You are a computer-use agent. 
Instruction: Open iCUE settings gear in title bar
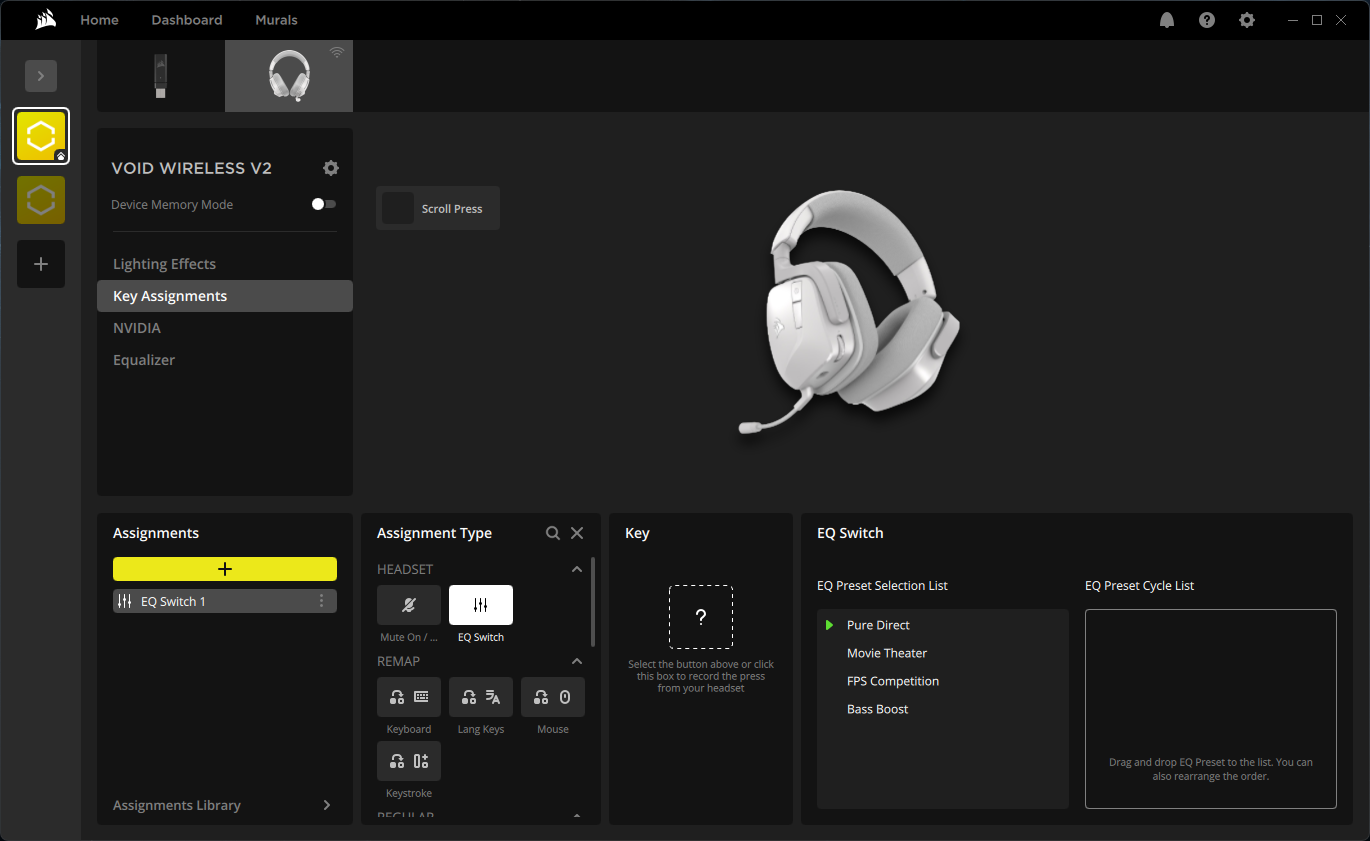pos(1247,20)
